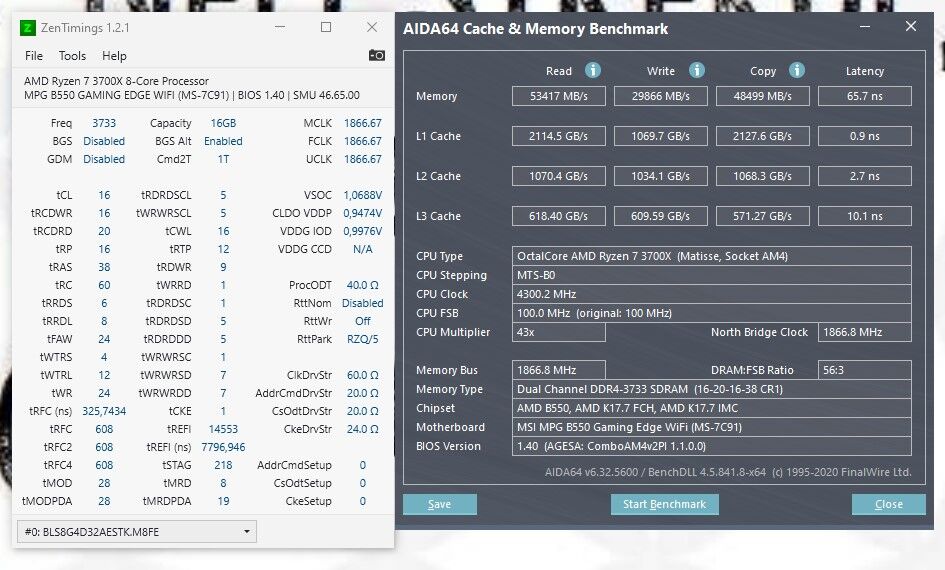
Task: Select L2 Cache read value 1070.4 GB/s
Action: point(559,176)
